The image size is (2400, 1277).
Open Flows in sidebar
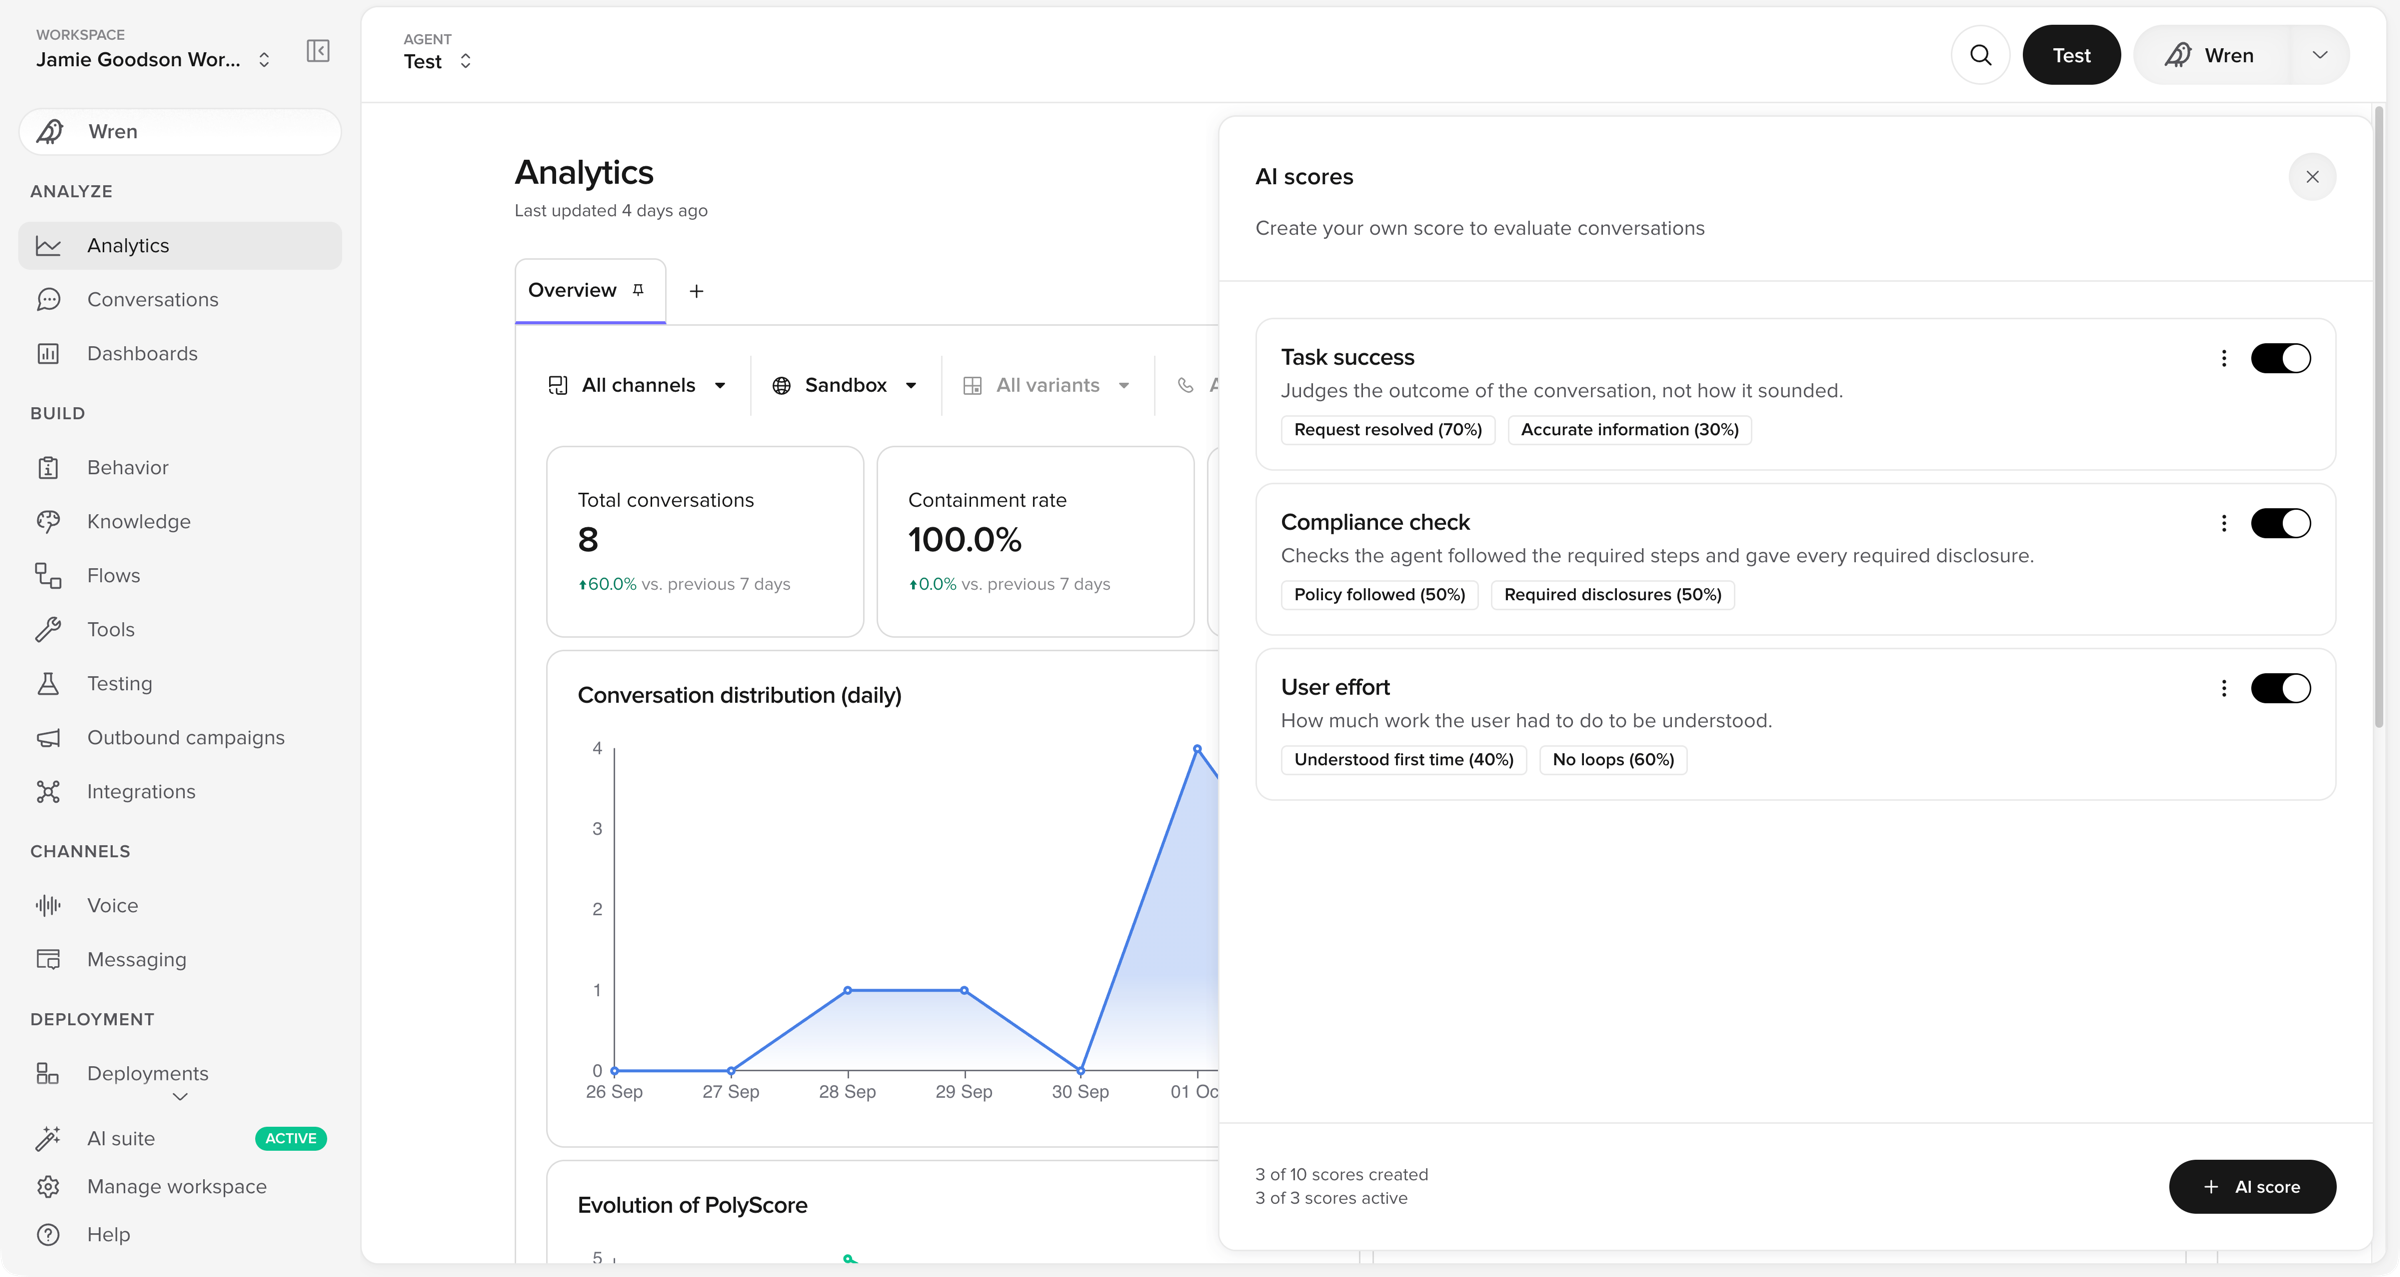(x=180, y=575)
